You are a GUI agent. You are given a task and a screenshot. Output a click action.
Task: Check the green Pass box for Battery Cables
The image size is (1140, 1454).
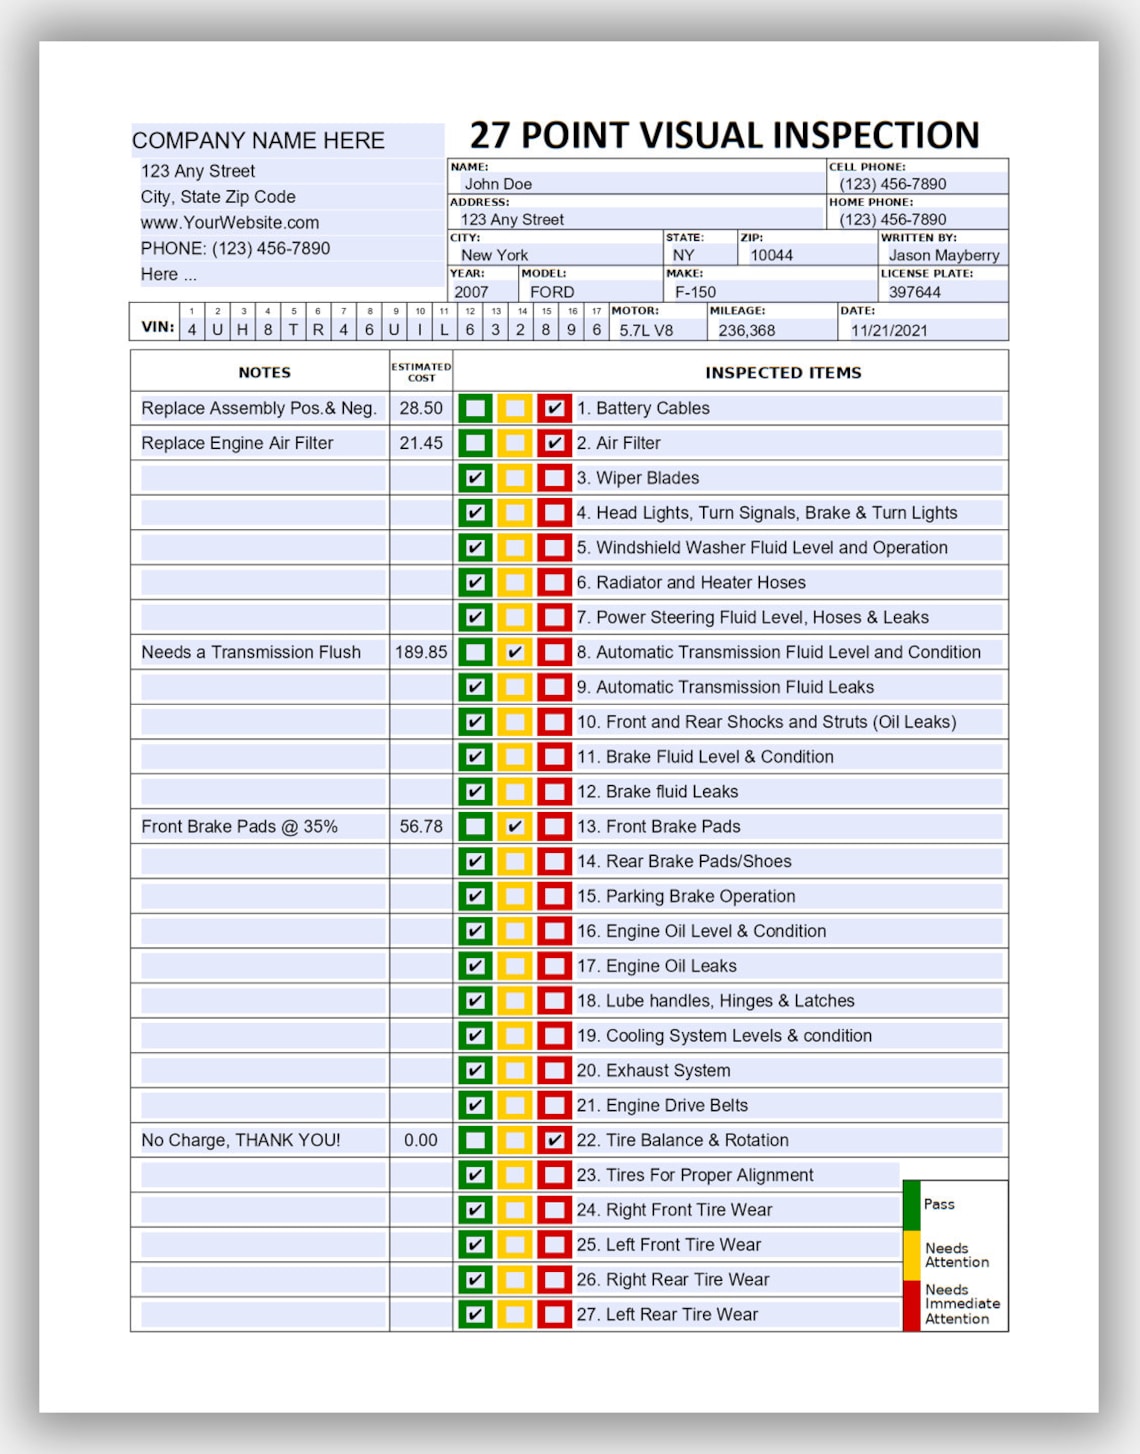coord(474,408)
